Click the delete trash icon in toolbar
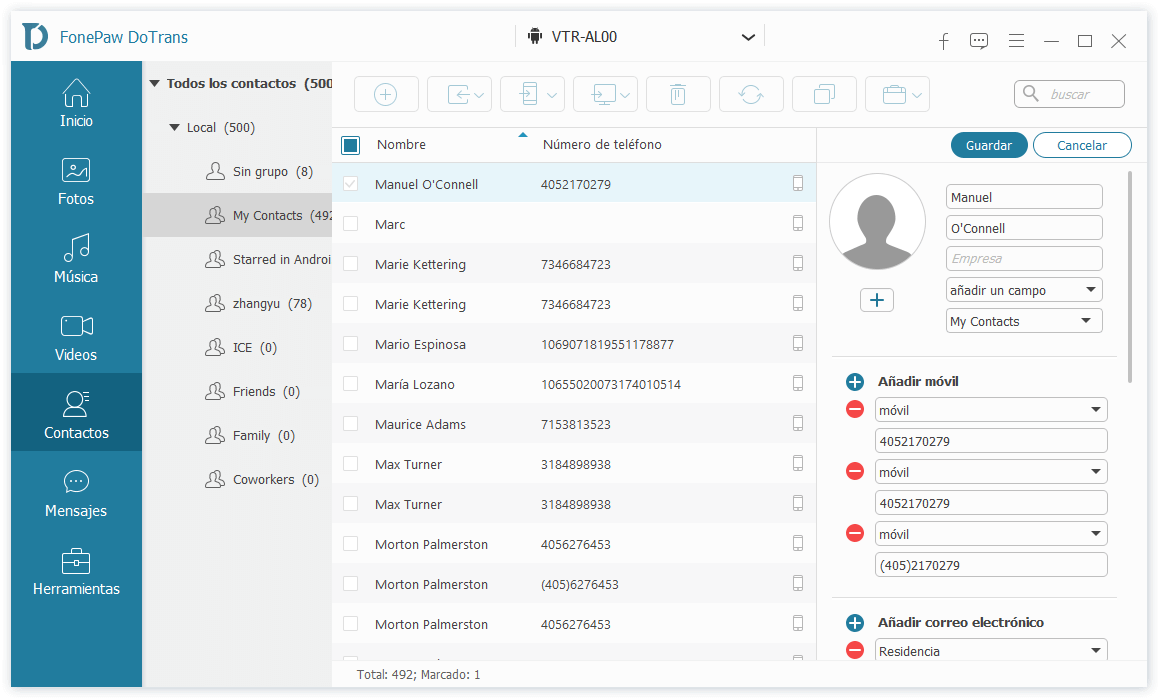Image resolution: width=1160 pixels, height=700 pixels. pos(678,94)
